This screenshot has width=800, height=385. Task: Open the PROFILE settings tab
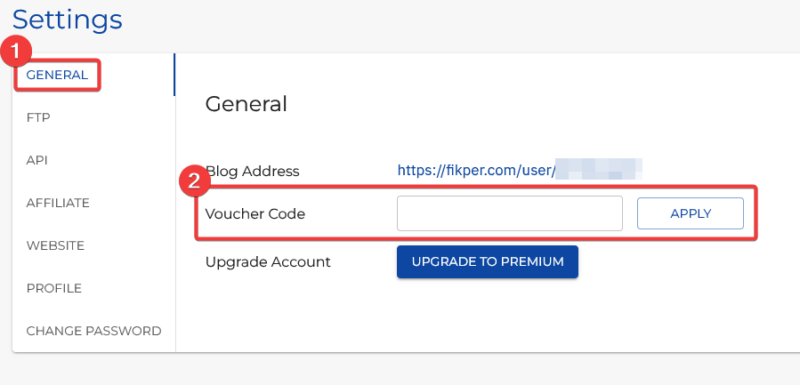pos(54,289)
